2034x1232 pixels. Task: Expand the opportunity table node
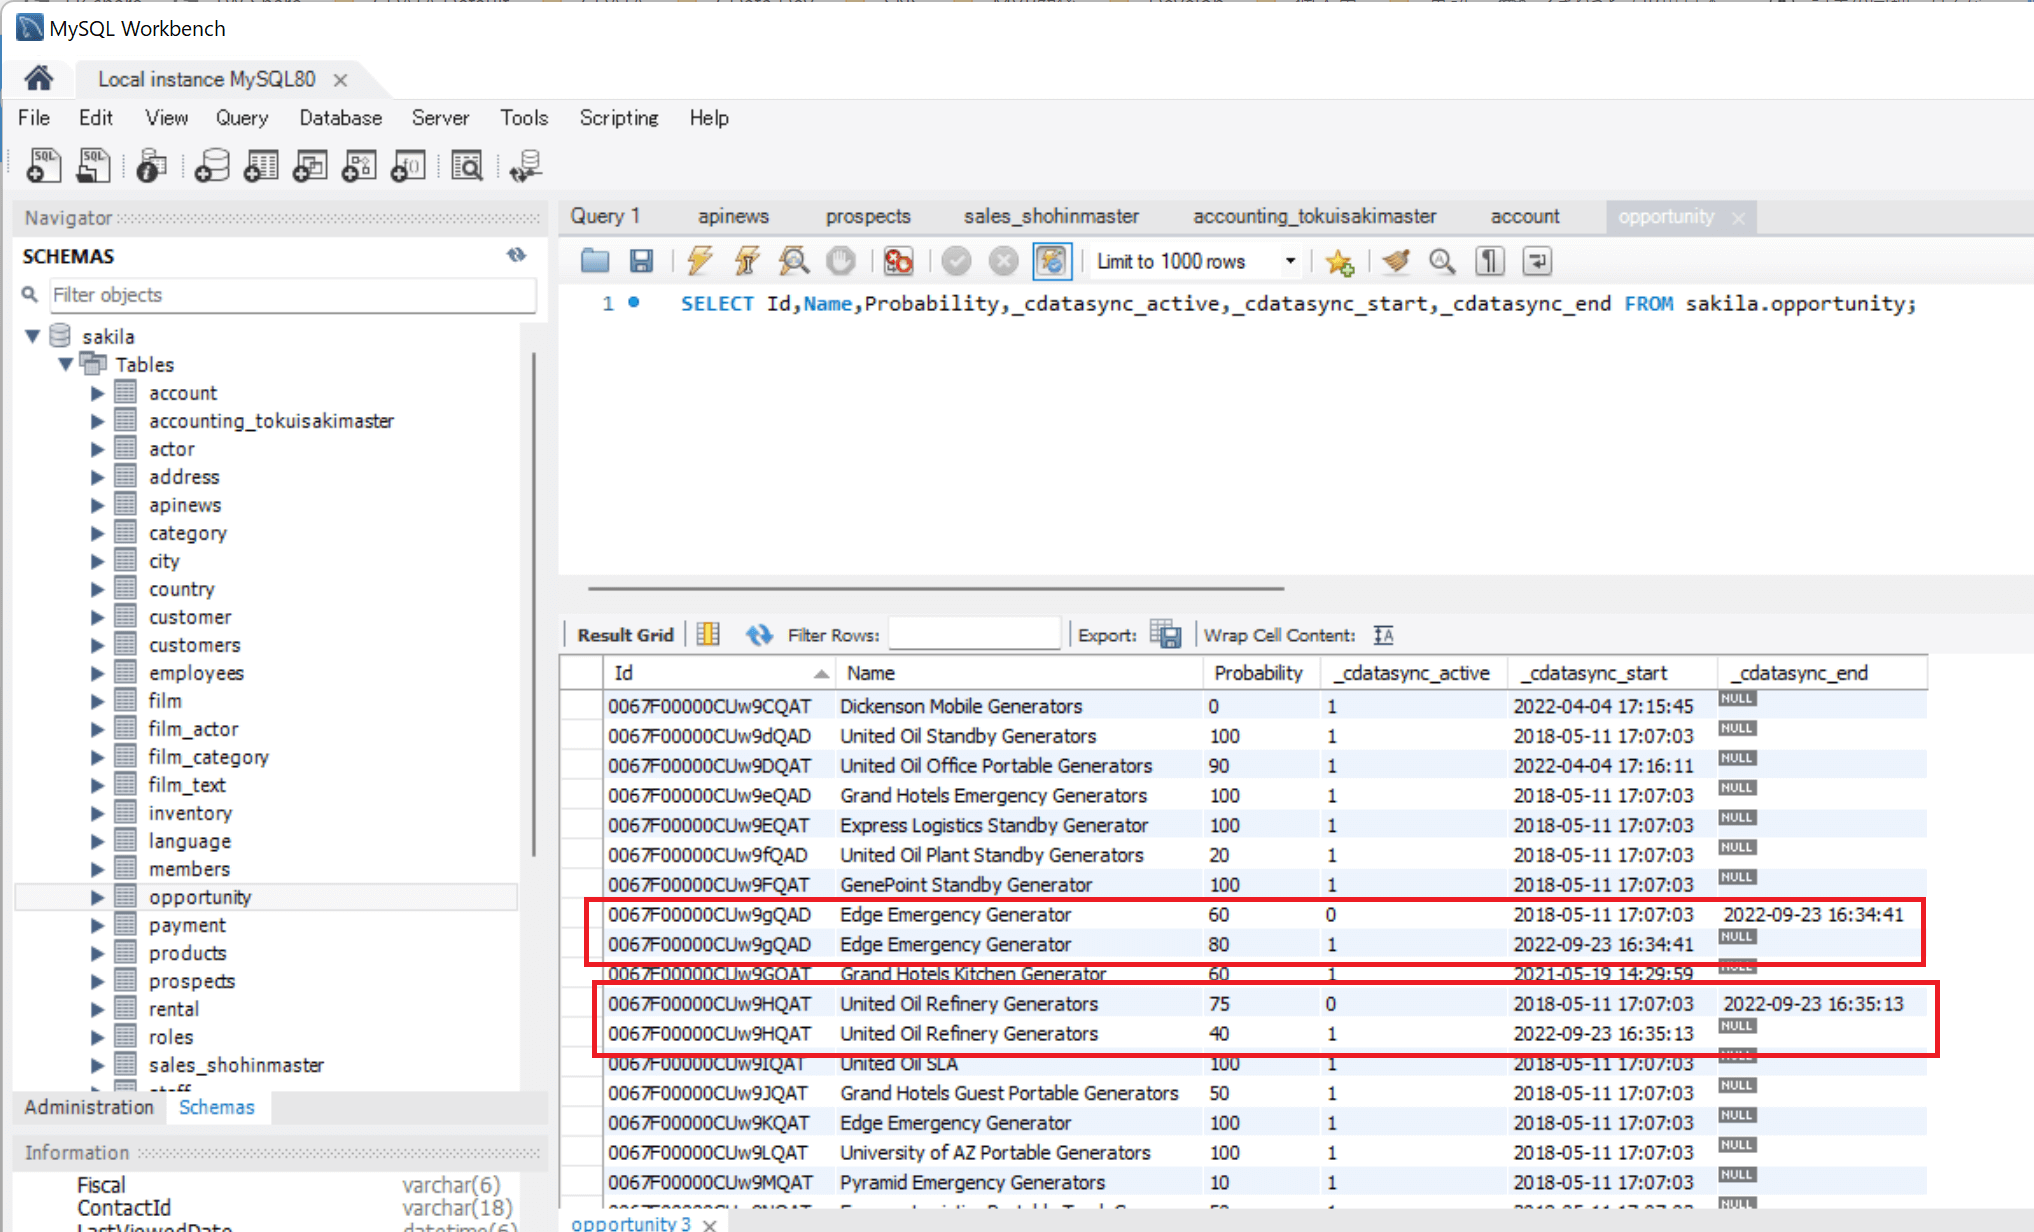click(x=97, y=897)
